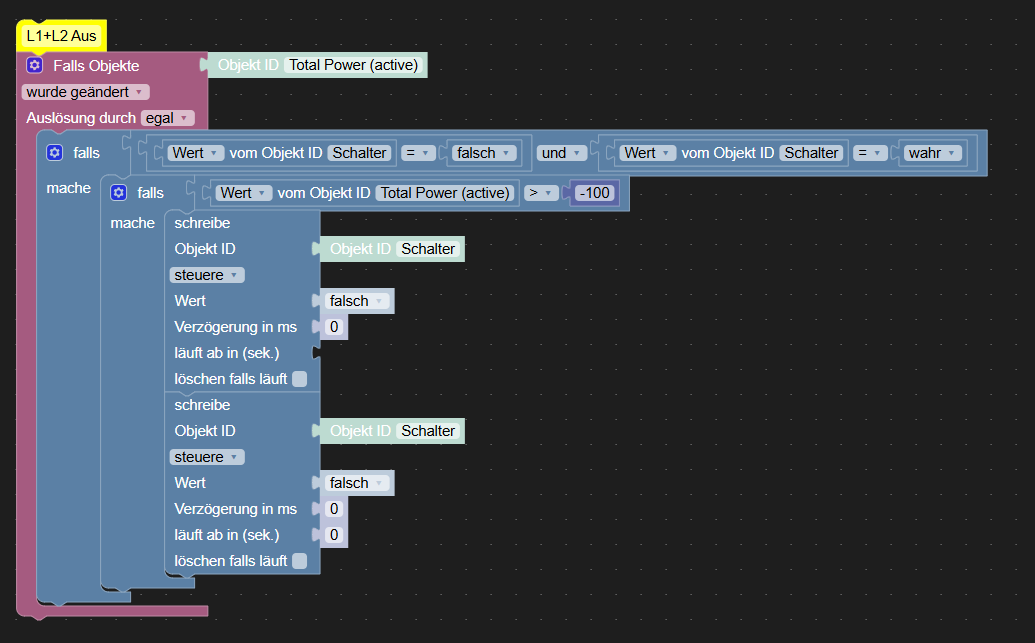Open wahr value dropdown
Image resolution: width=1035 pixels, height=643 pixels.
[x=932, y=153]
